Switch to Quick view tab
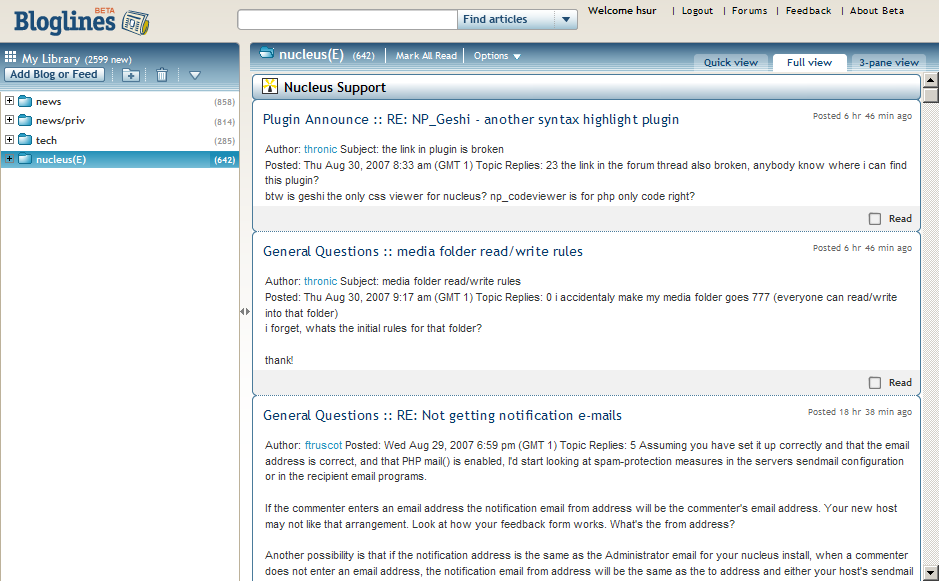This screenshot has width=939, height=581. [730, 62]
